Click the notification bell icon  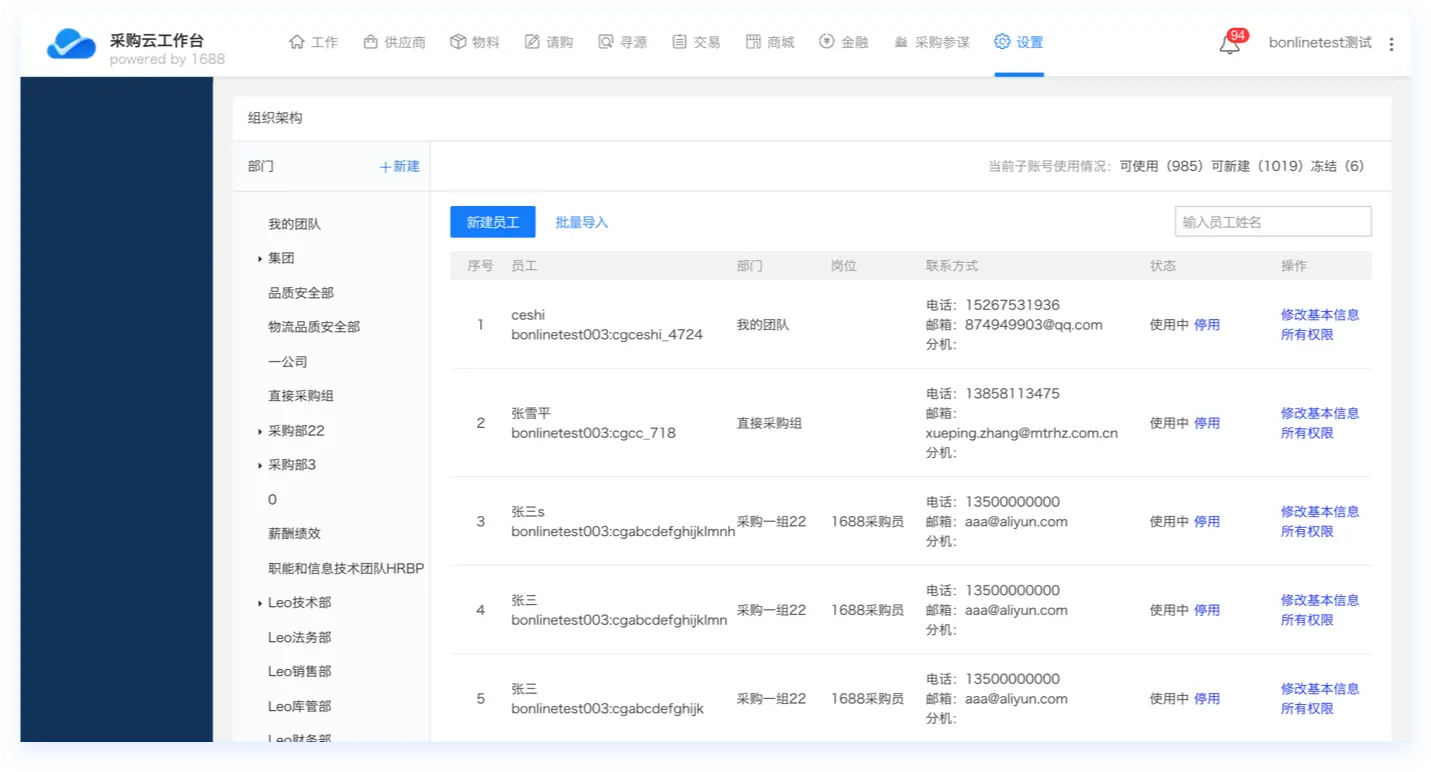coord(1229,44)
